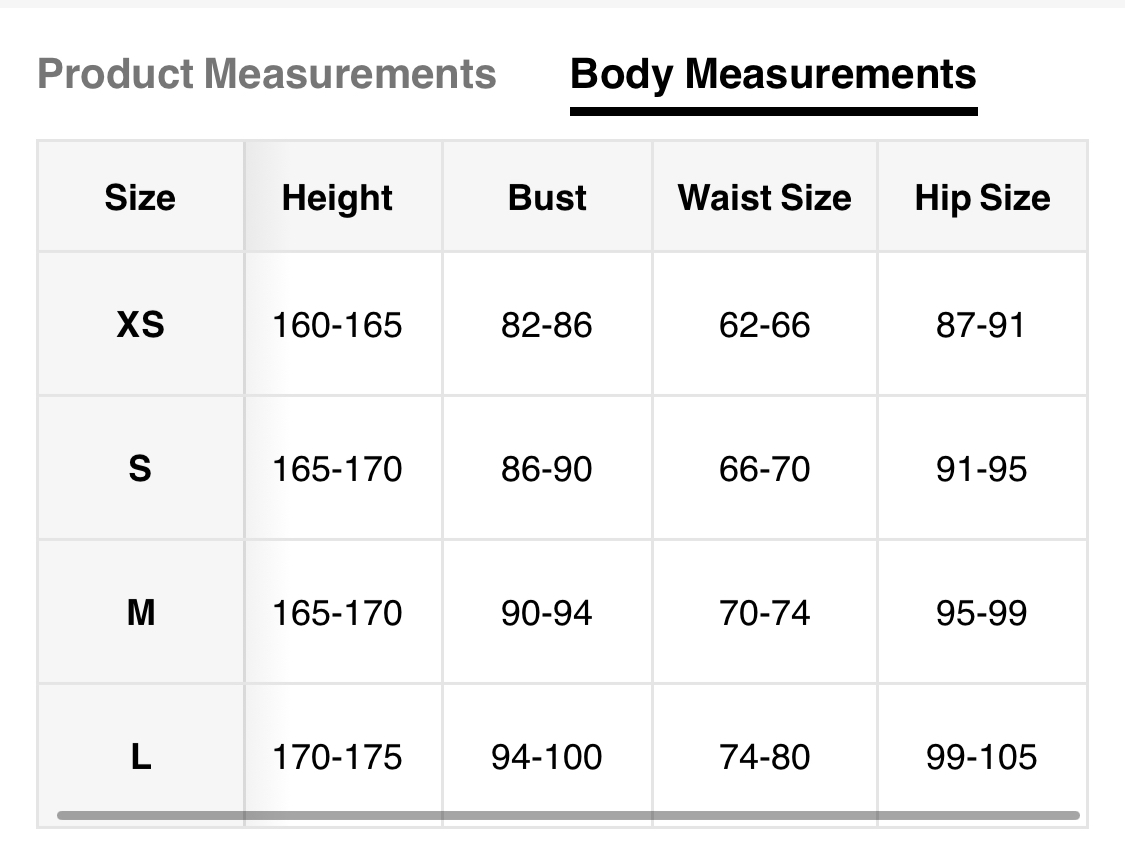This screenshot has width=1125, height=860.
Task: Click the 160-165 height cell
Action: [337, 325]
